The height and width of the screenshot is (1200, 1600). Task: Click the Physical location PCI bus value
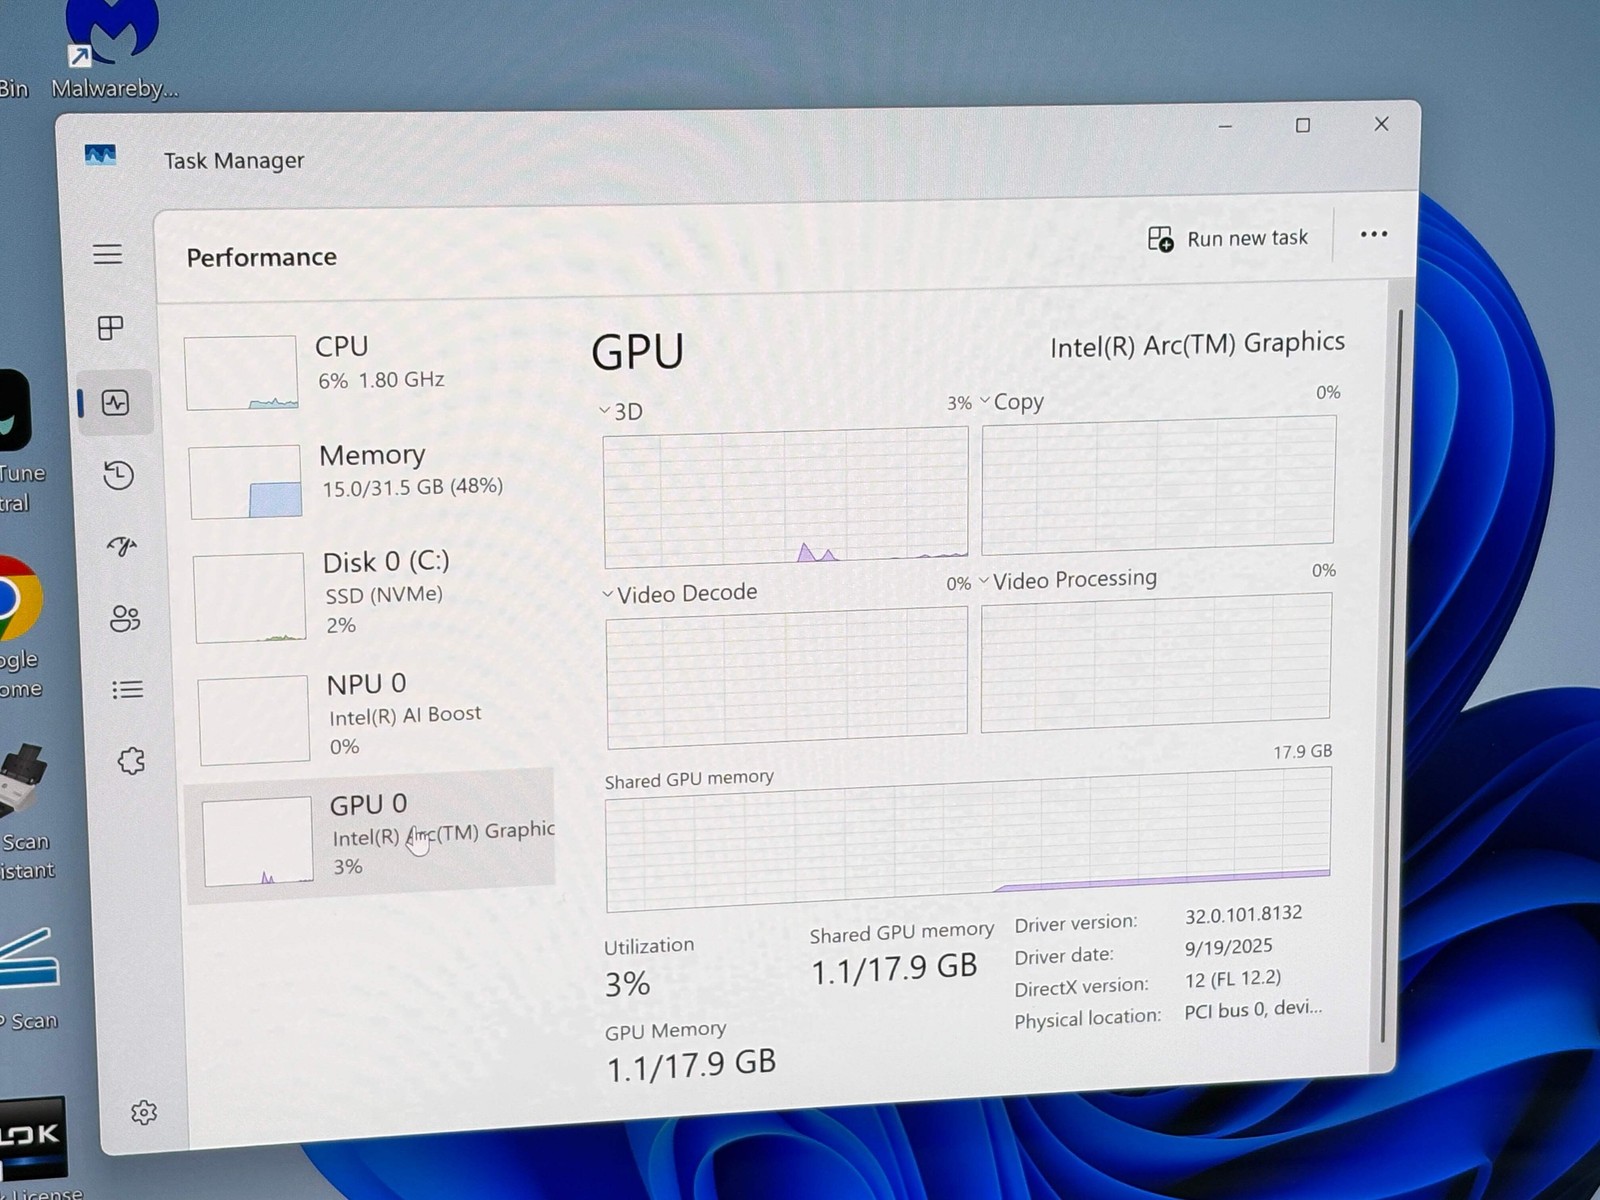point(1253,1010)
